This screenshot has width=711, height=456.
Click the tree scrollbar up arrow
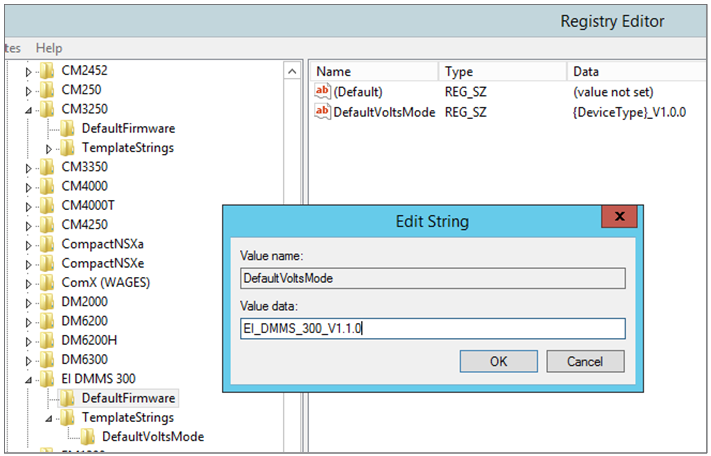point(292,71)
